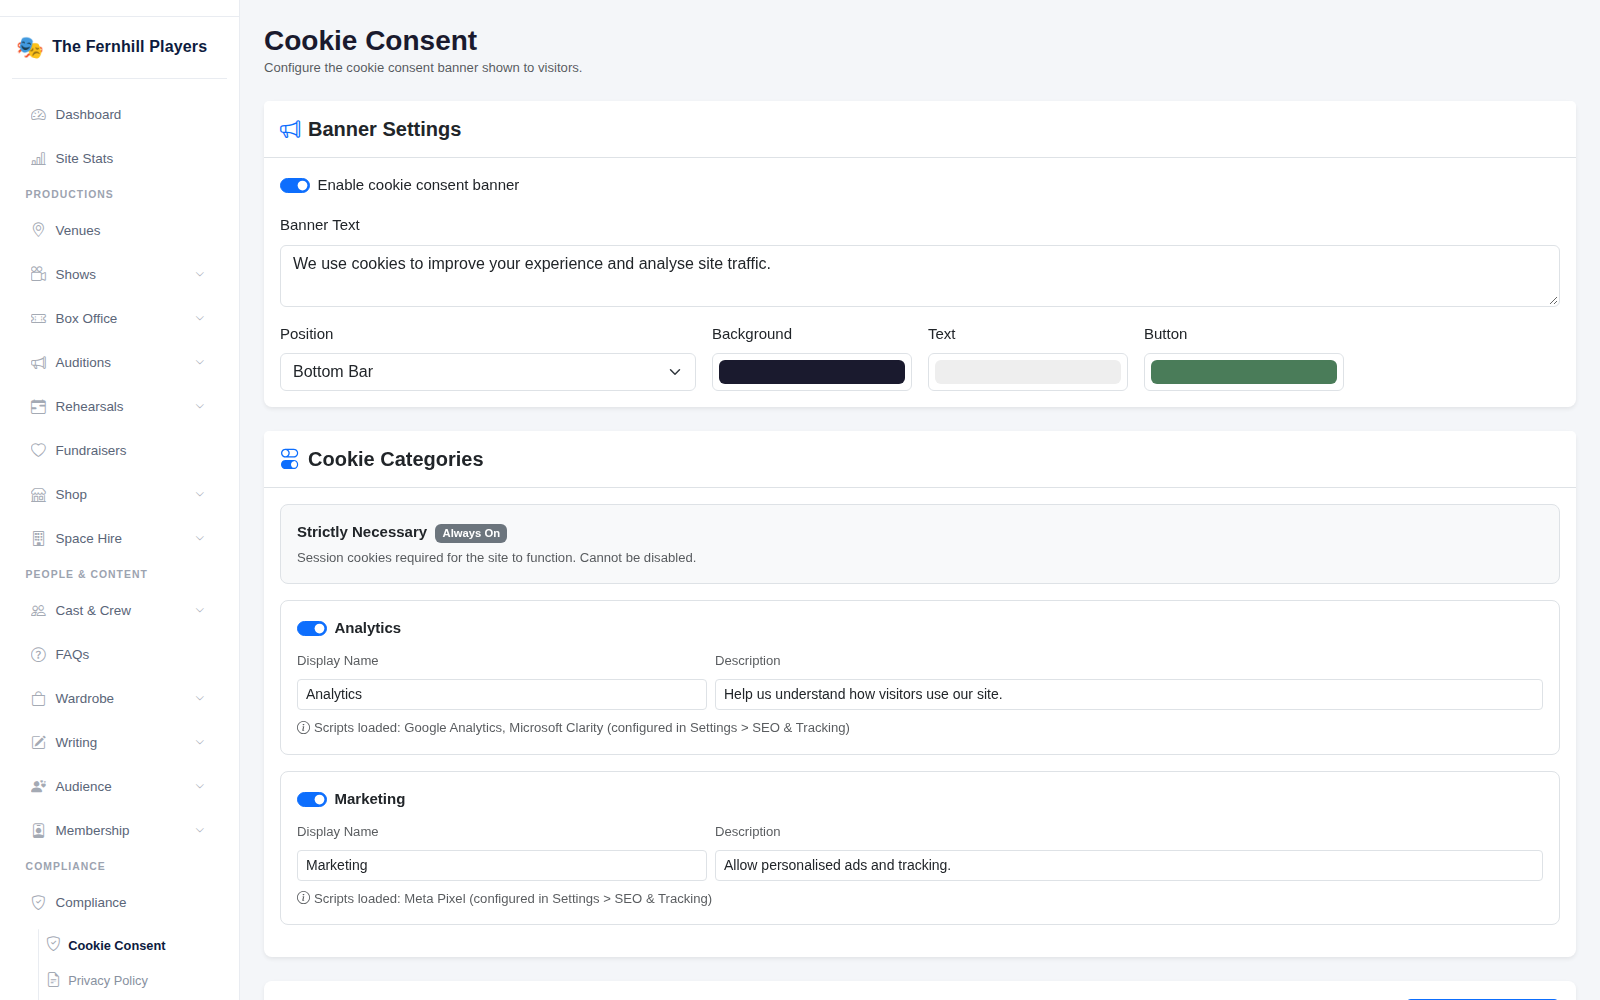Click the Shop storefront icon
The height and width of the screenshot is (1000, 1600).
pos(38,495)
